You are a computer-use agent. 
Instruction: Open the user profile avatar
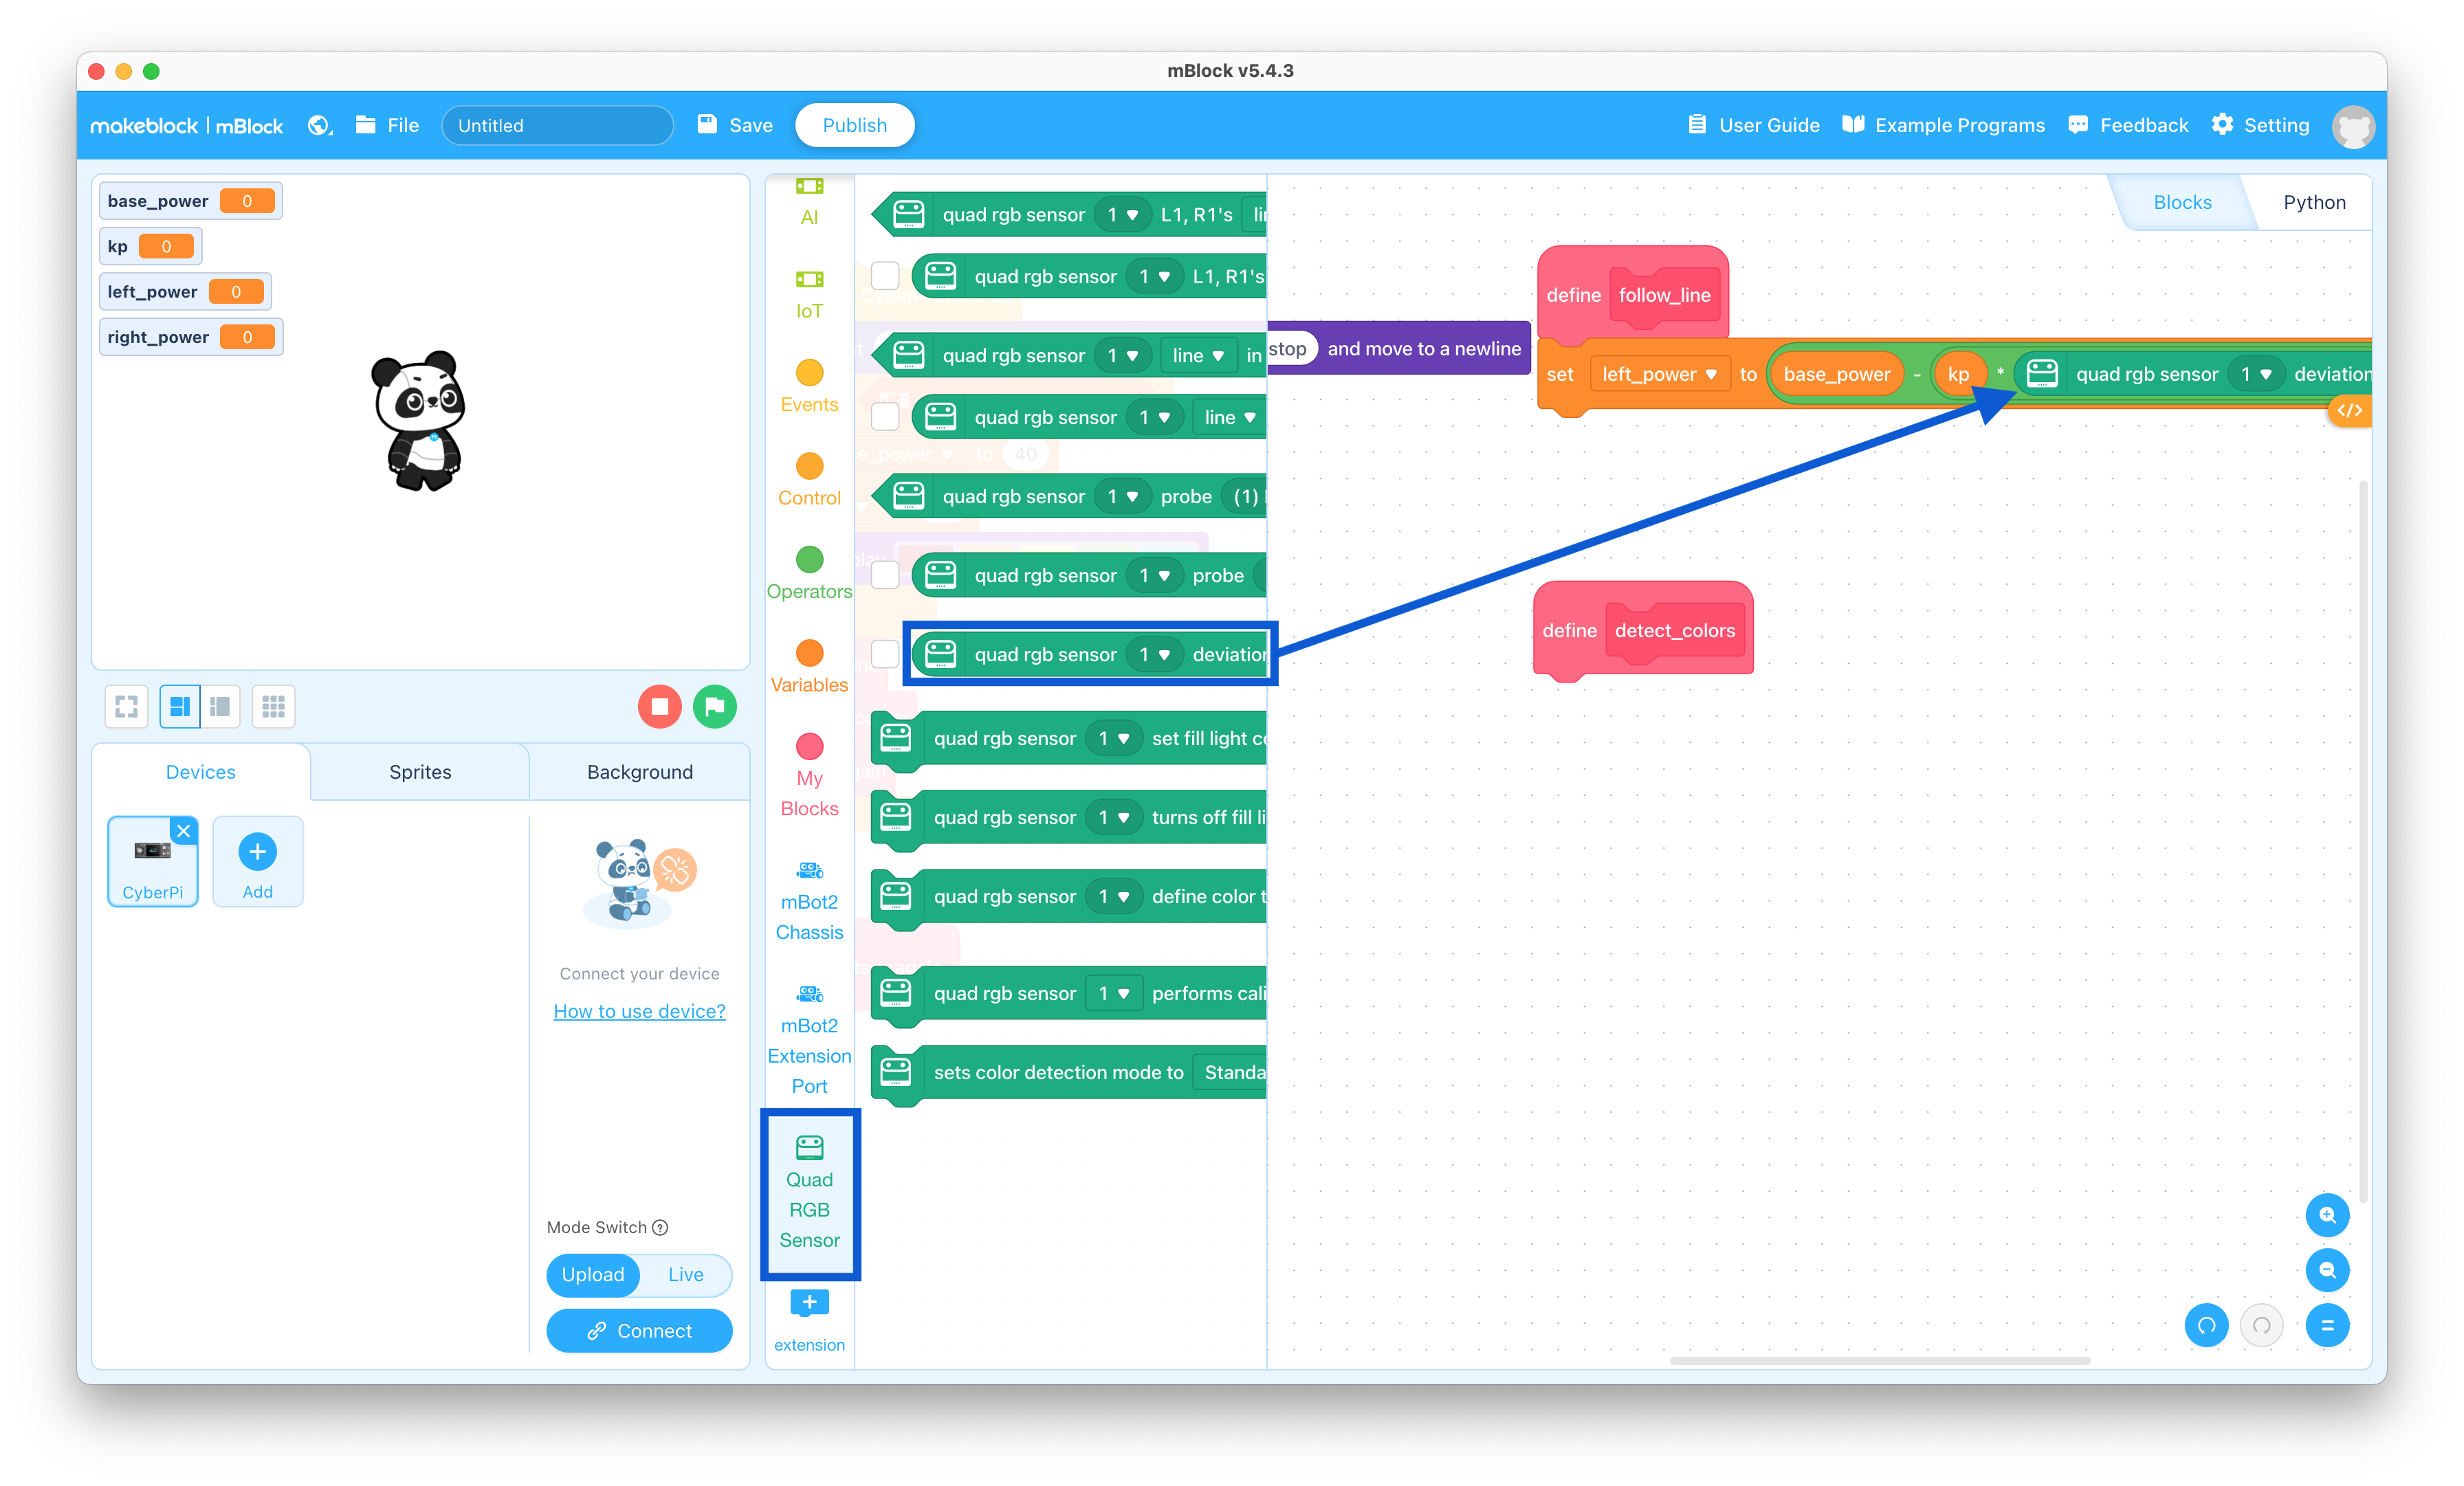pos(2353,126)
